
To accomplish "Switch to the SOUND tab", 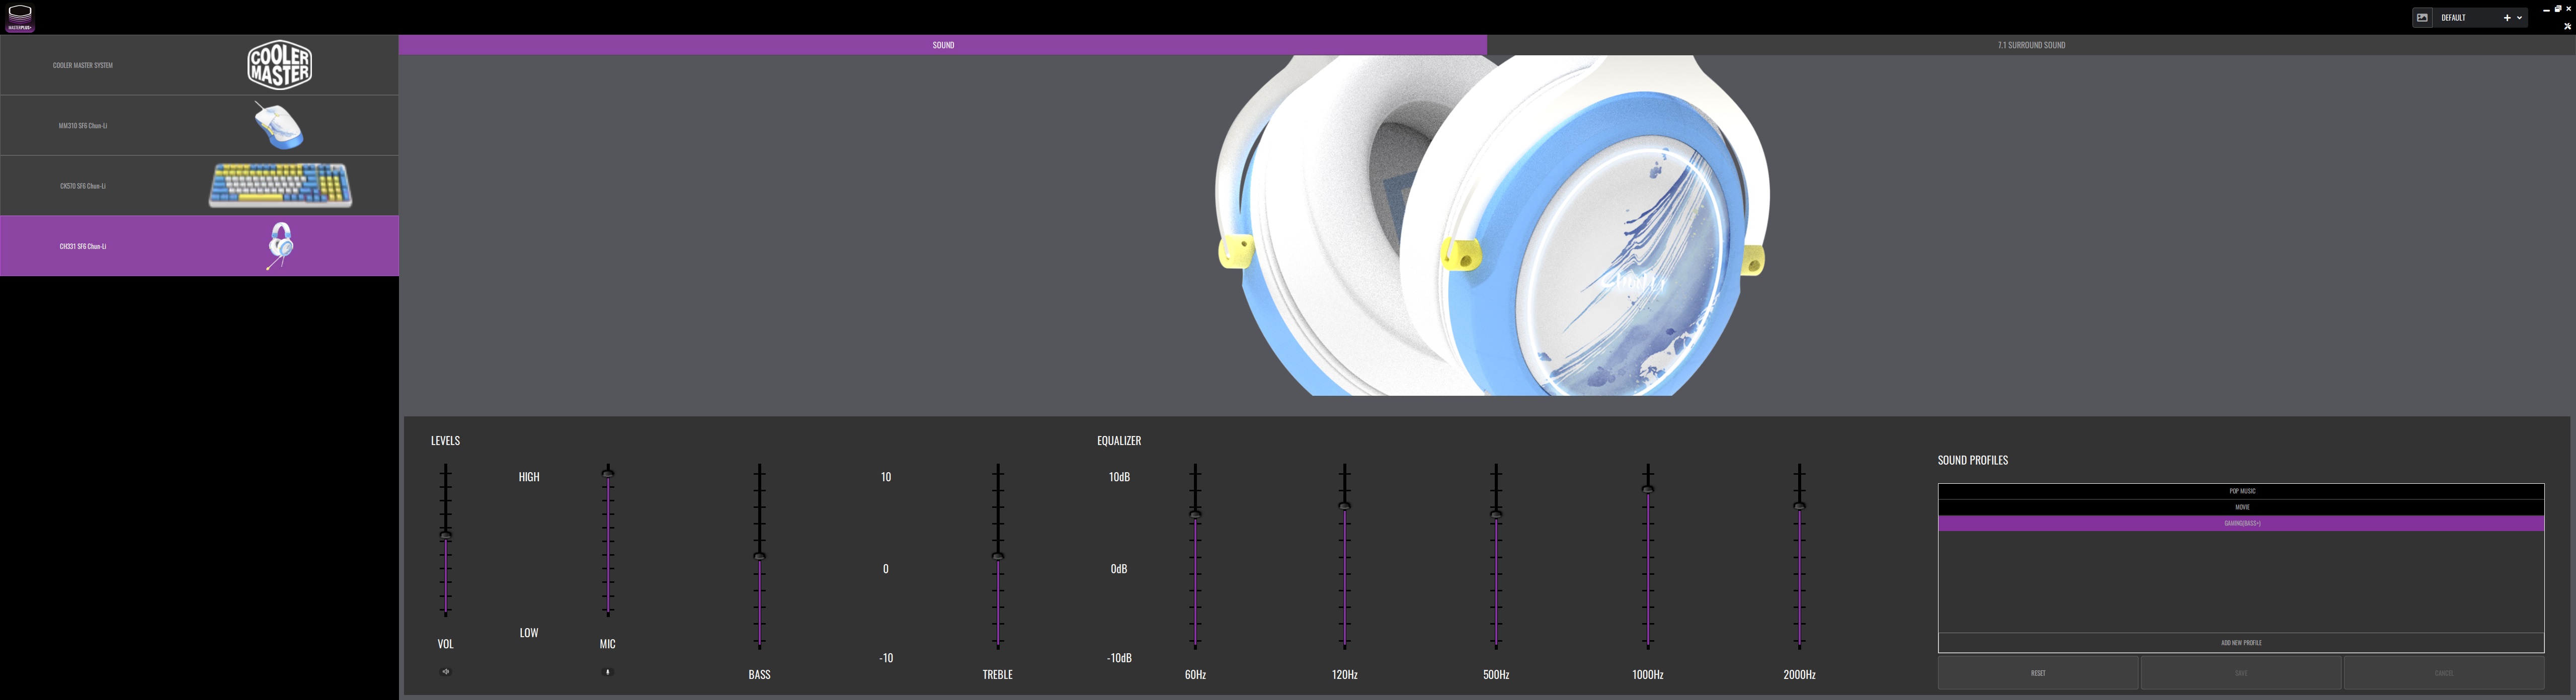I will [x=943, y=45].
